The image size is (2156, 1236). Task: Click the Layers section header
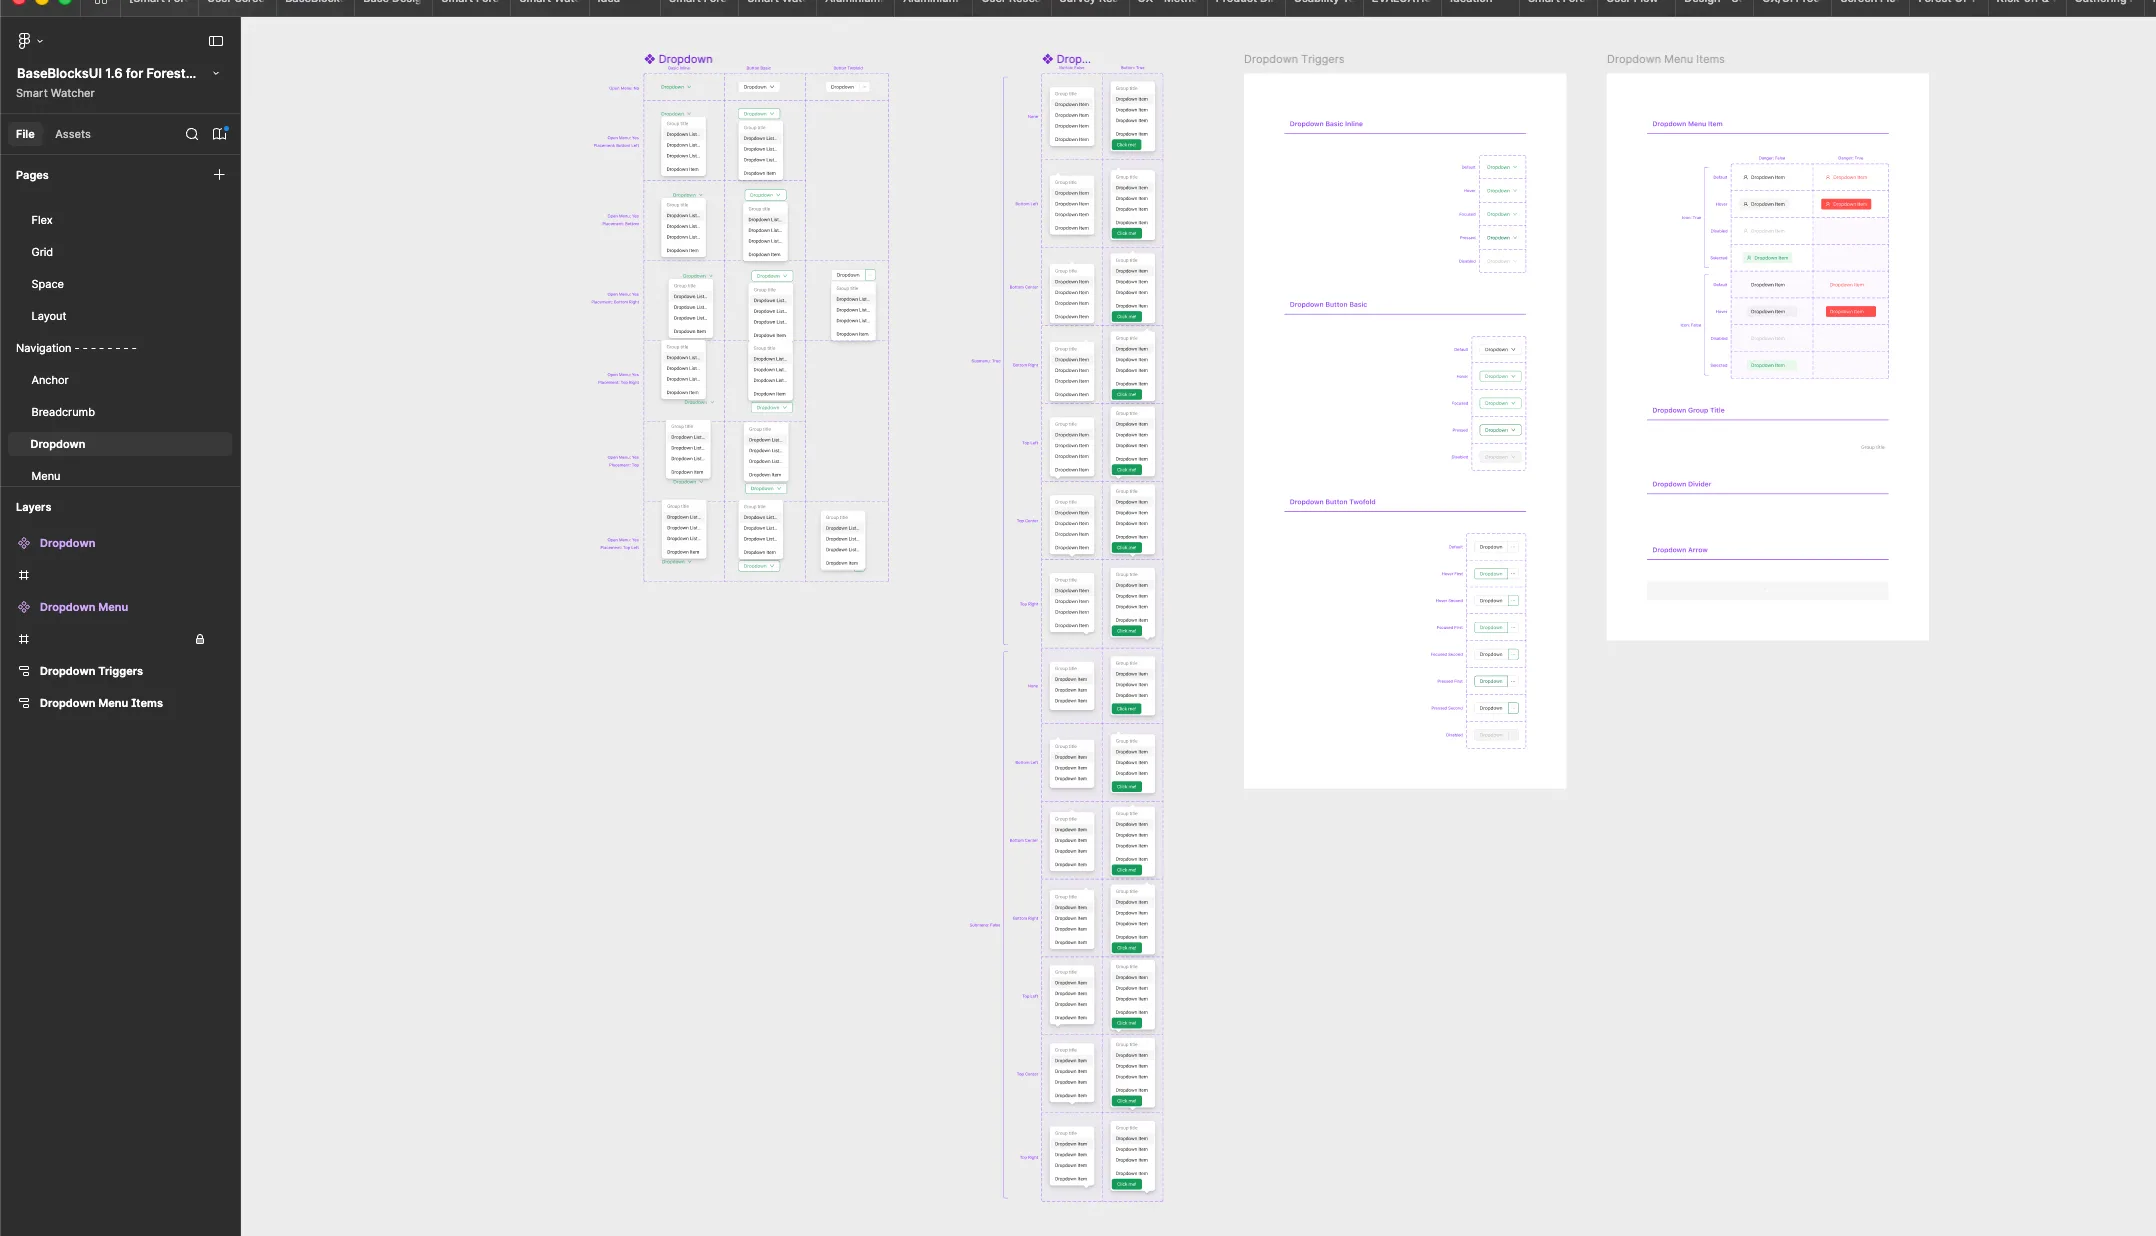(x=33, y=507)
